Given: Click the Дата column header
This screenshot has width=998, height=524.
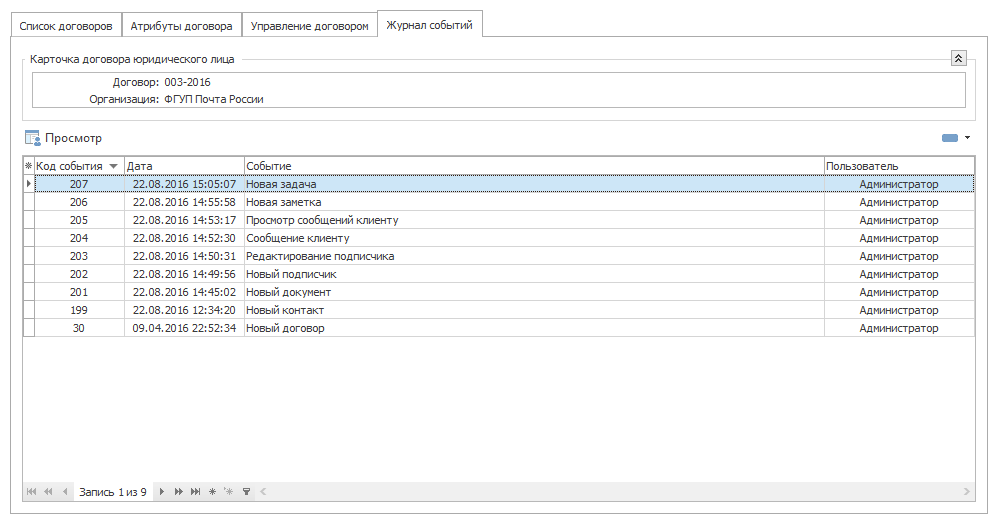Looking at the screenshot, I should 184,166.
